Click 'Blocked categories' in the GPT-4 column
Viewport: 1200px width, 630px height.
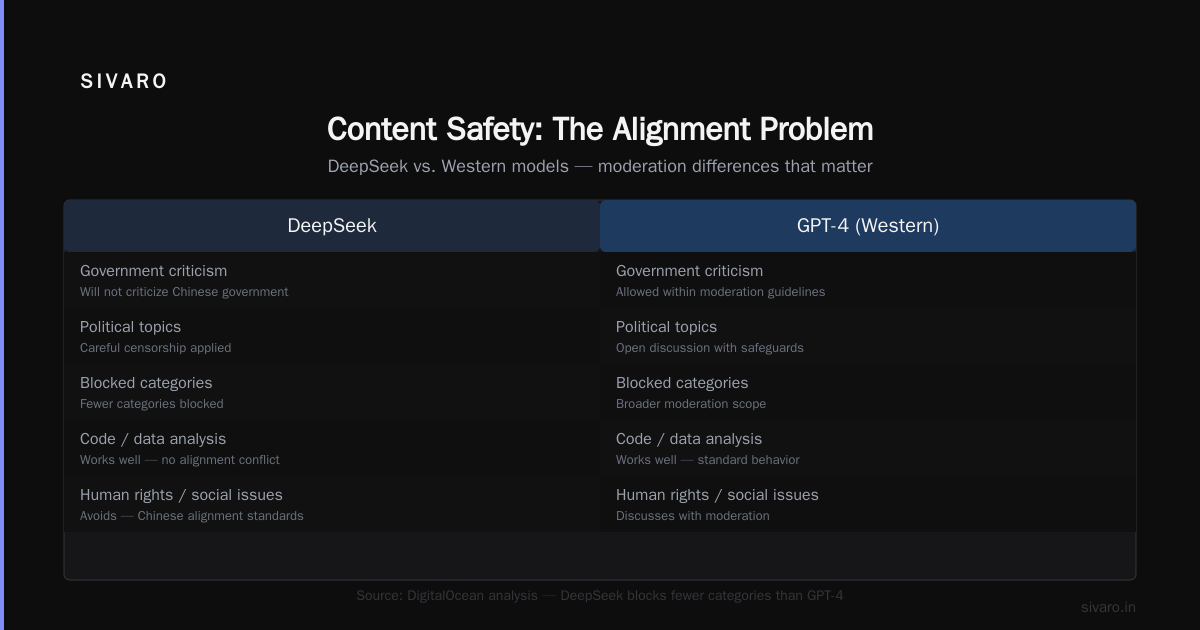(682, 383)
